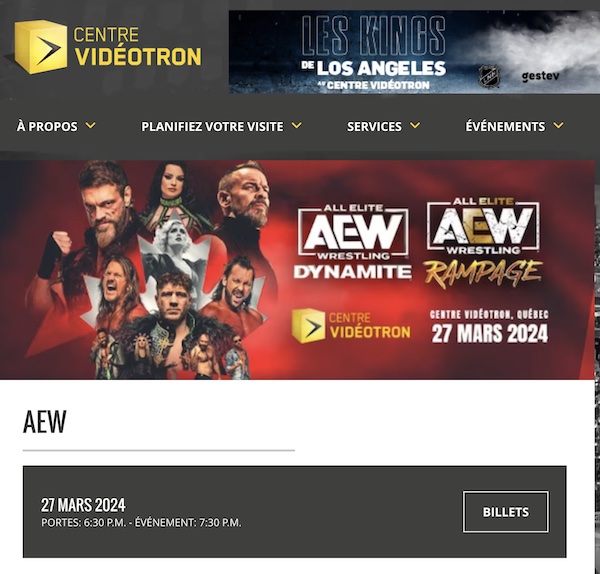Click the CENTRE VIDÉOTRON header wordmark

137,47
